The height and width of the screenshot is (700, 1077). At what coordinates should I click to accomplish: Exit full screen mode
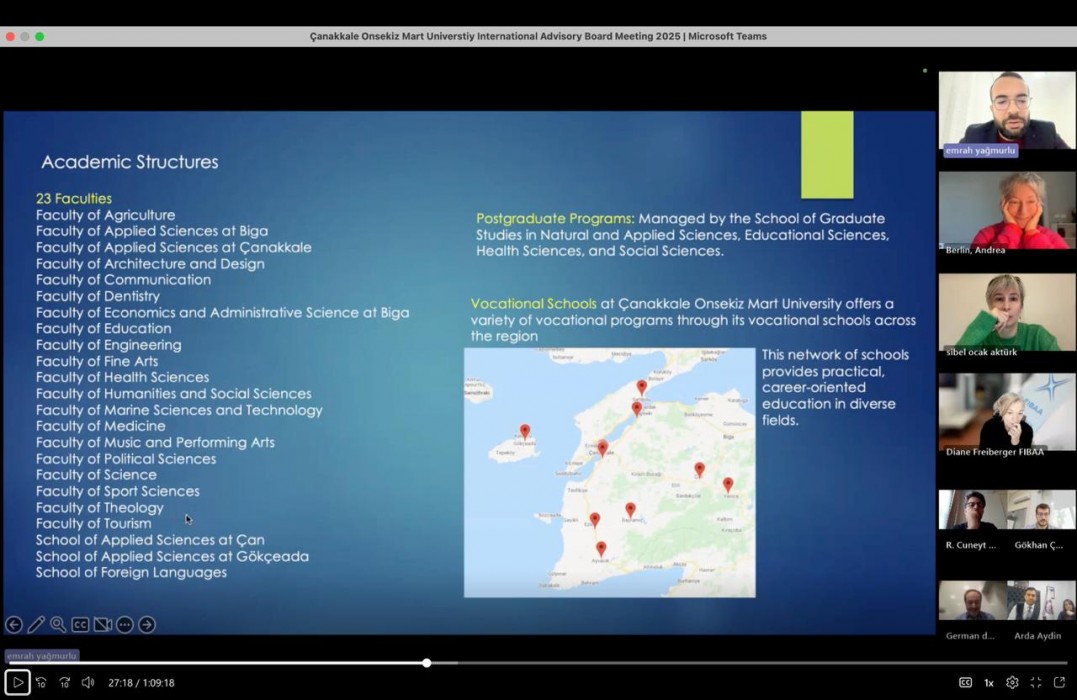click(1036, 682)
